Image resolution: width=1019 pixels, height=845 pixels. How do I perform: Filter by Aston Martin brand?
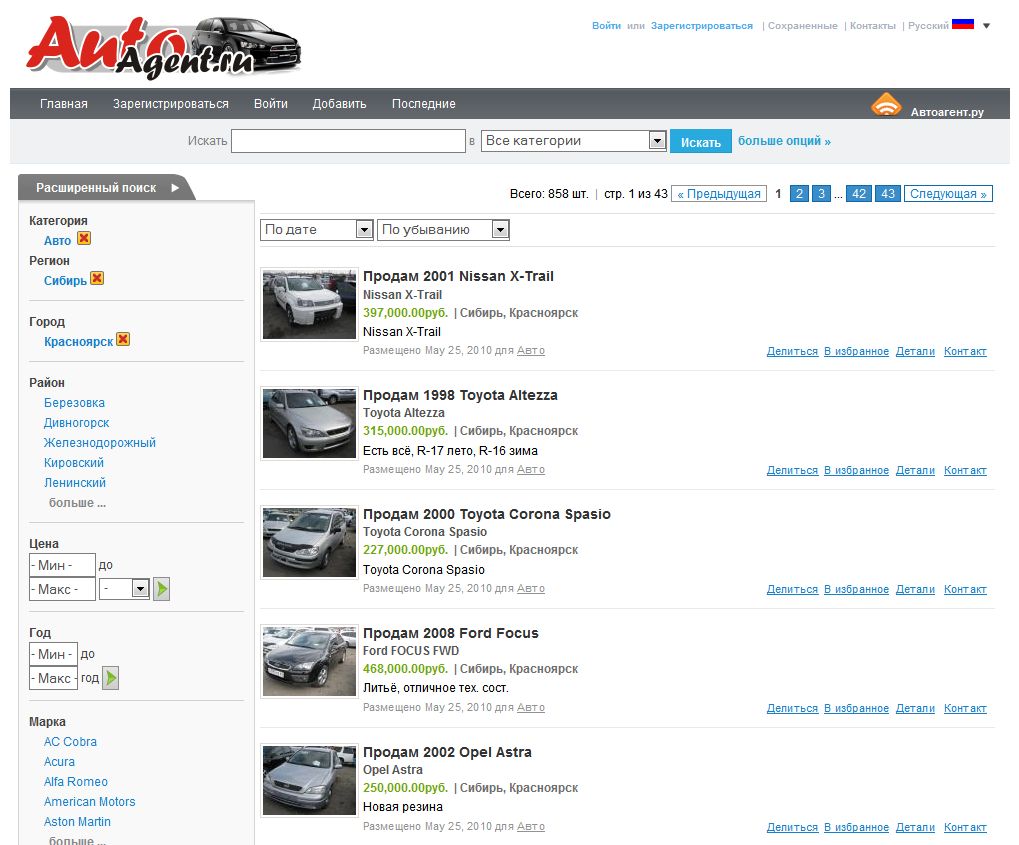(x=77, y=822)
